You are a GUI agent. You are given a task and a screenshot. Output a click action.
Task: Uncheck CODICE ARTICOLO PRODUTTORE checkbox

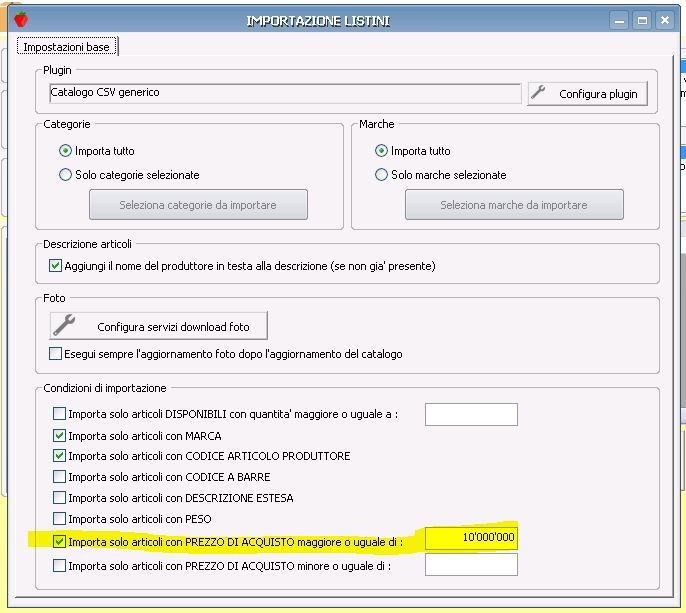59,456
